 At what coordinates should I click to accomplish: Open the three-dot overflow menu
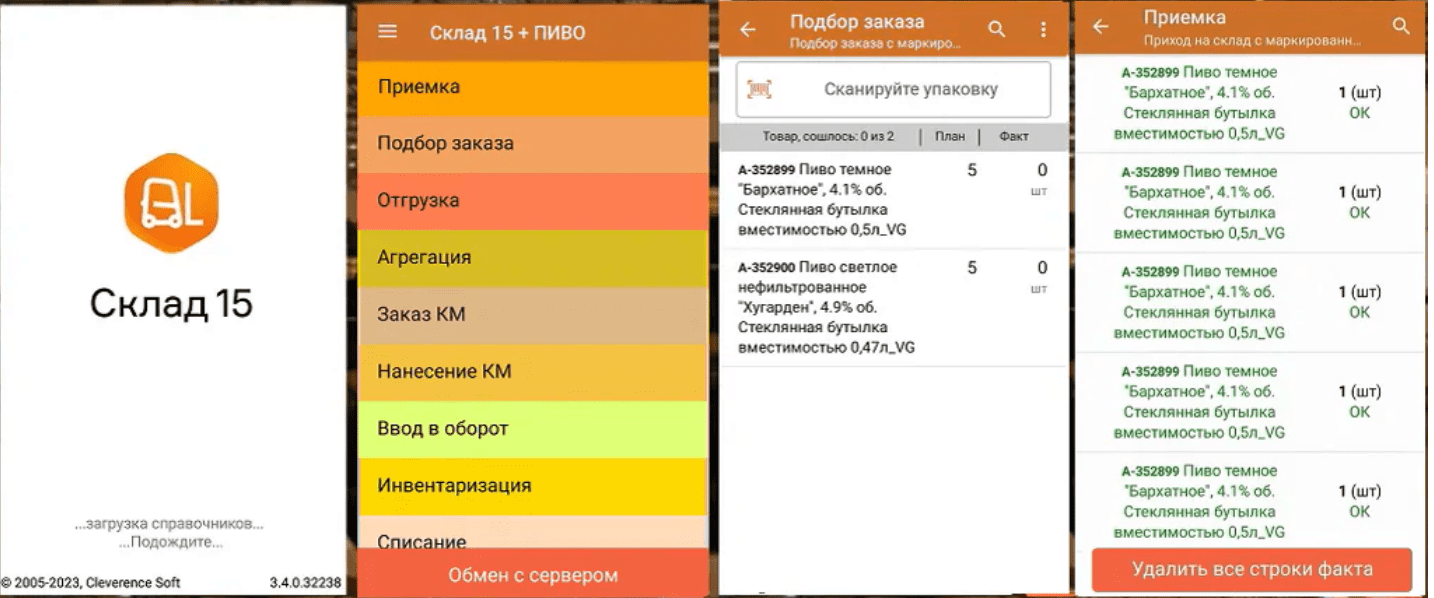(x=1042, y=28)
